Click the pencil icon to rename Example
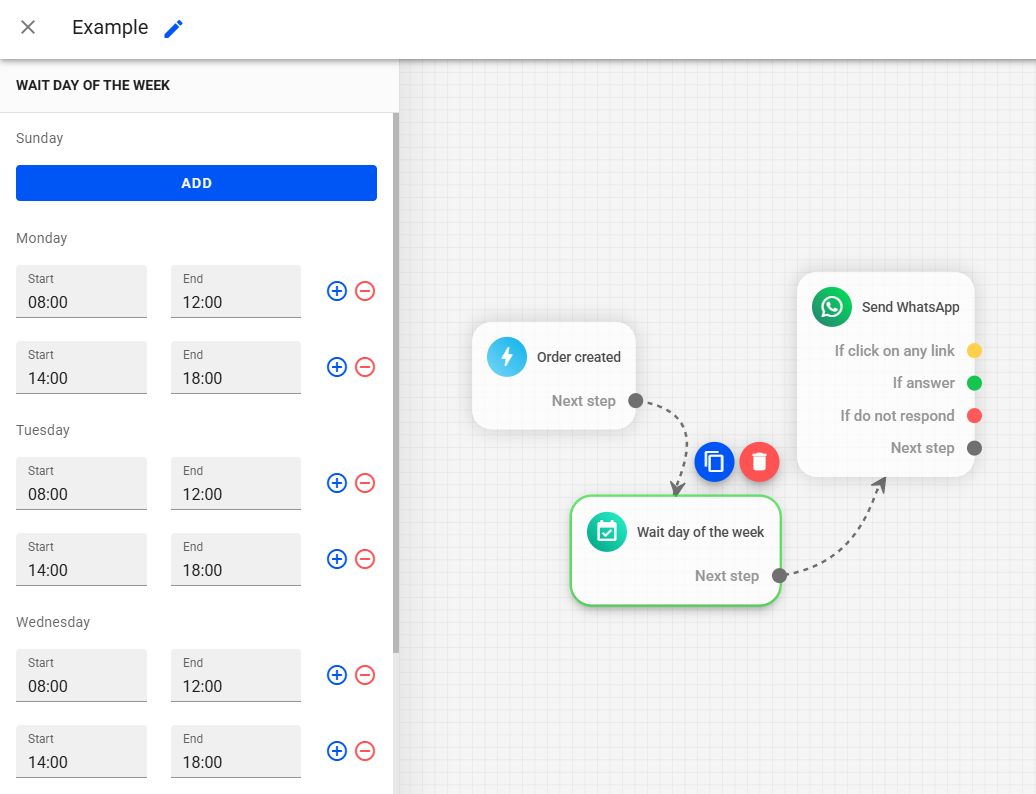The height and width of the screenshot is (794, 1036). (174, 29)
